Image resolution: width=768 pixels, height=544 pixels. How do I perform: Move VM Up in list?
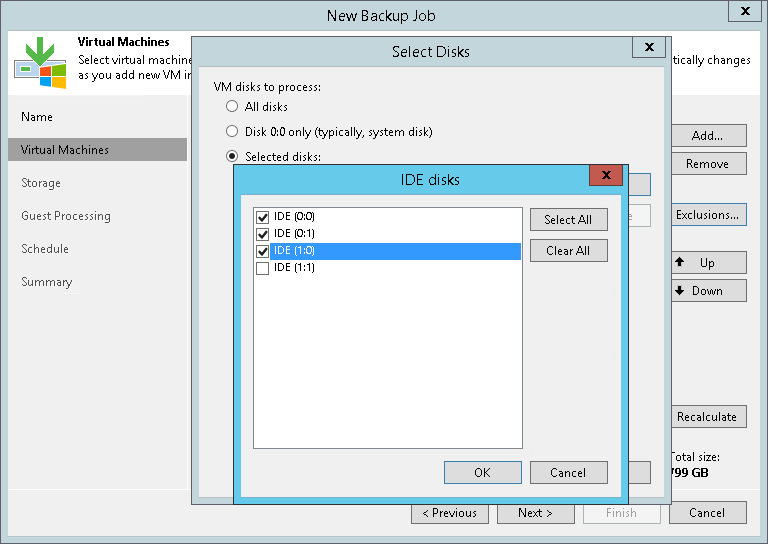(x=708, y=262)
